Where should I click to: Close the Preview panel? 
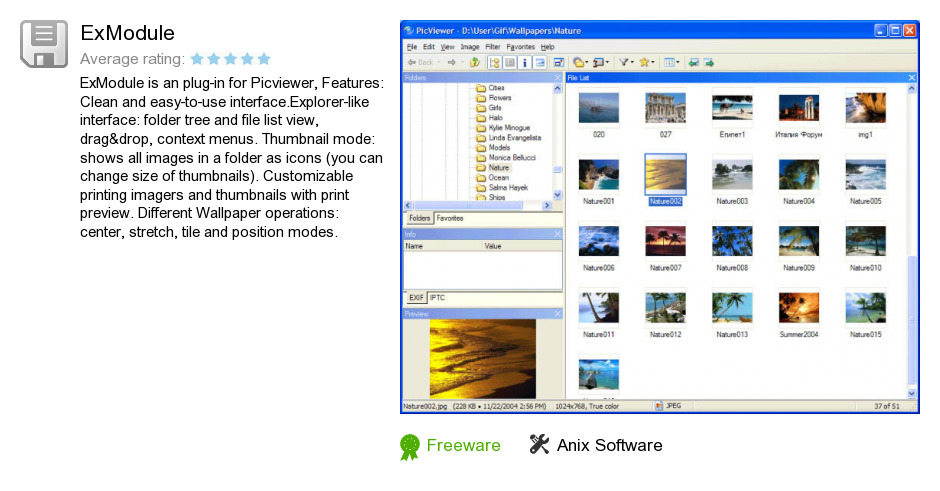558,314
